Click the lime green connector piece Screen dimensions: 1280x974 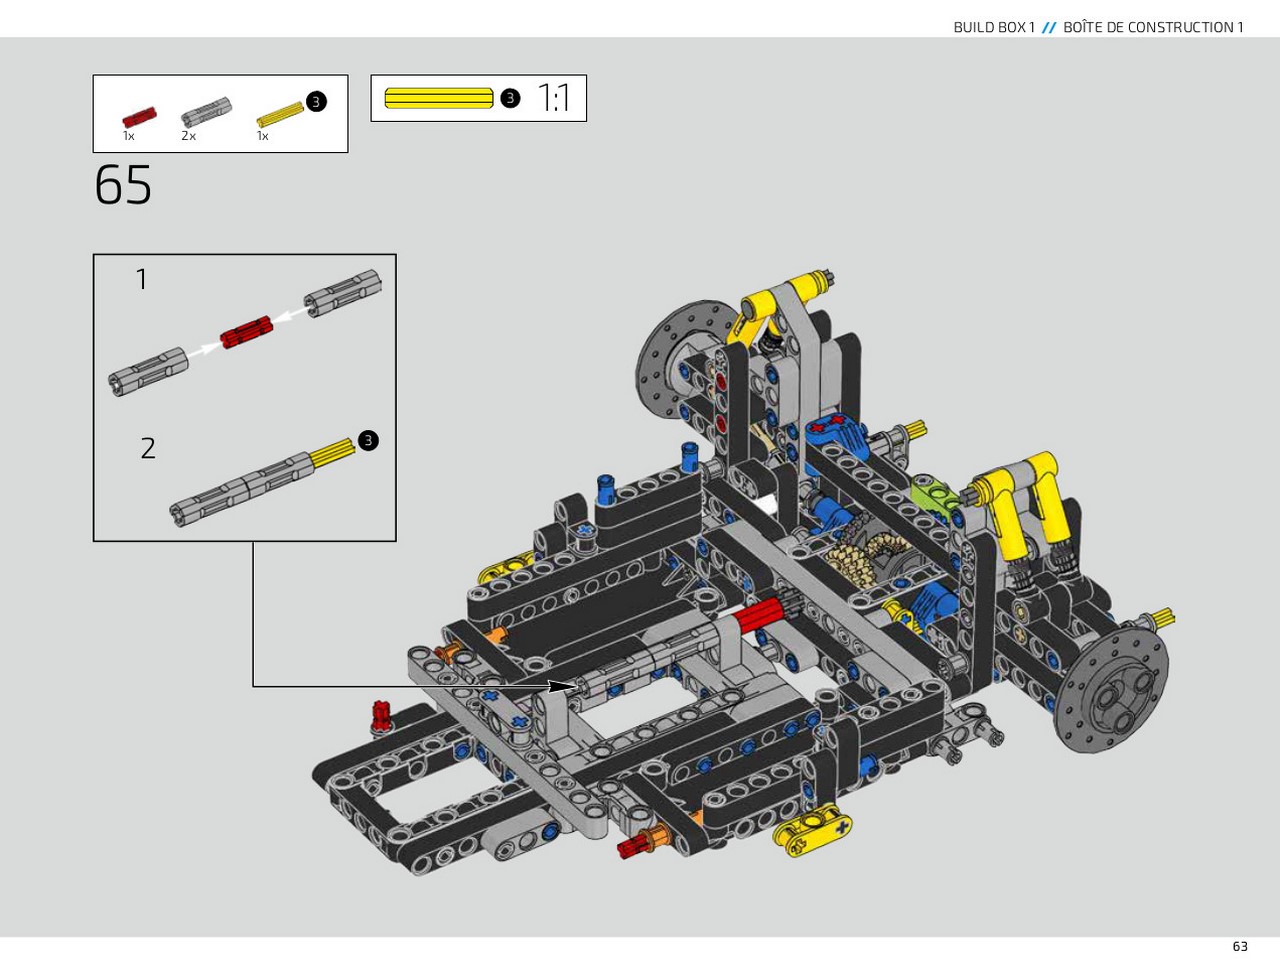[x=933, y=496]
